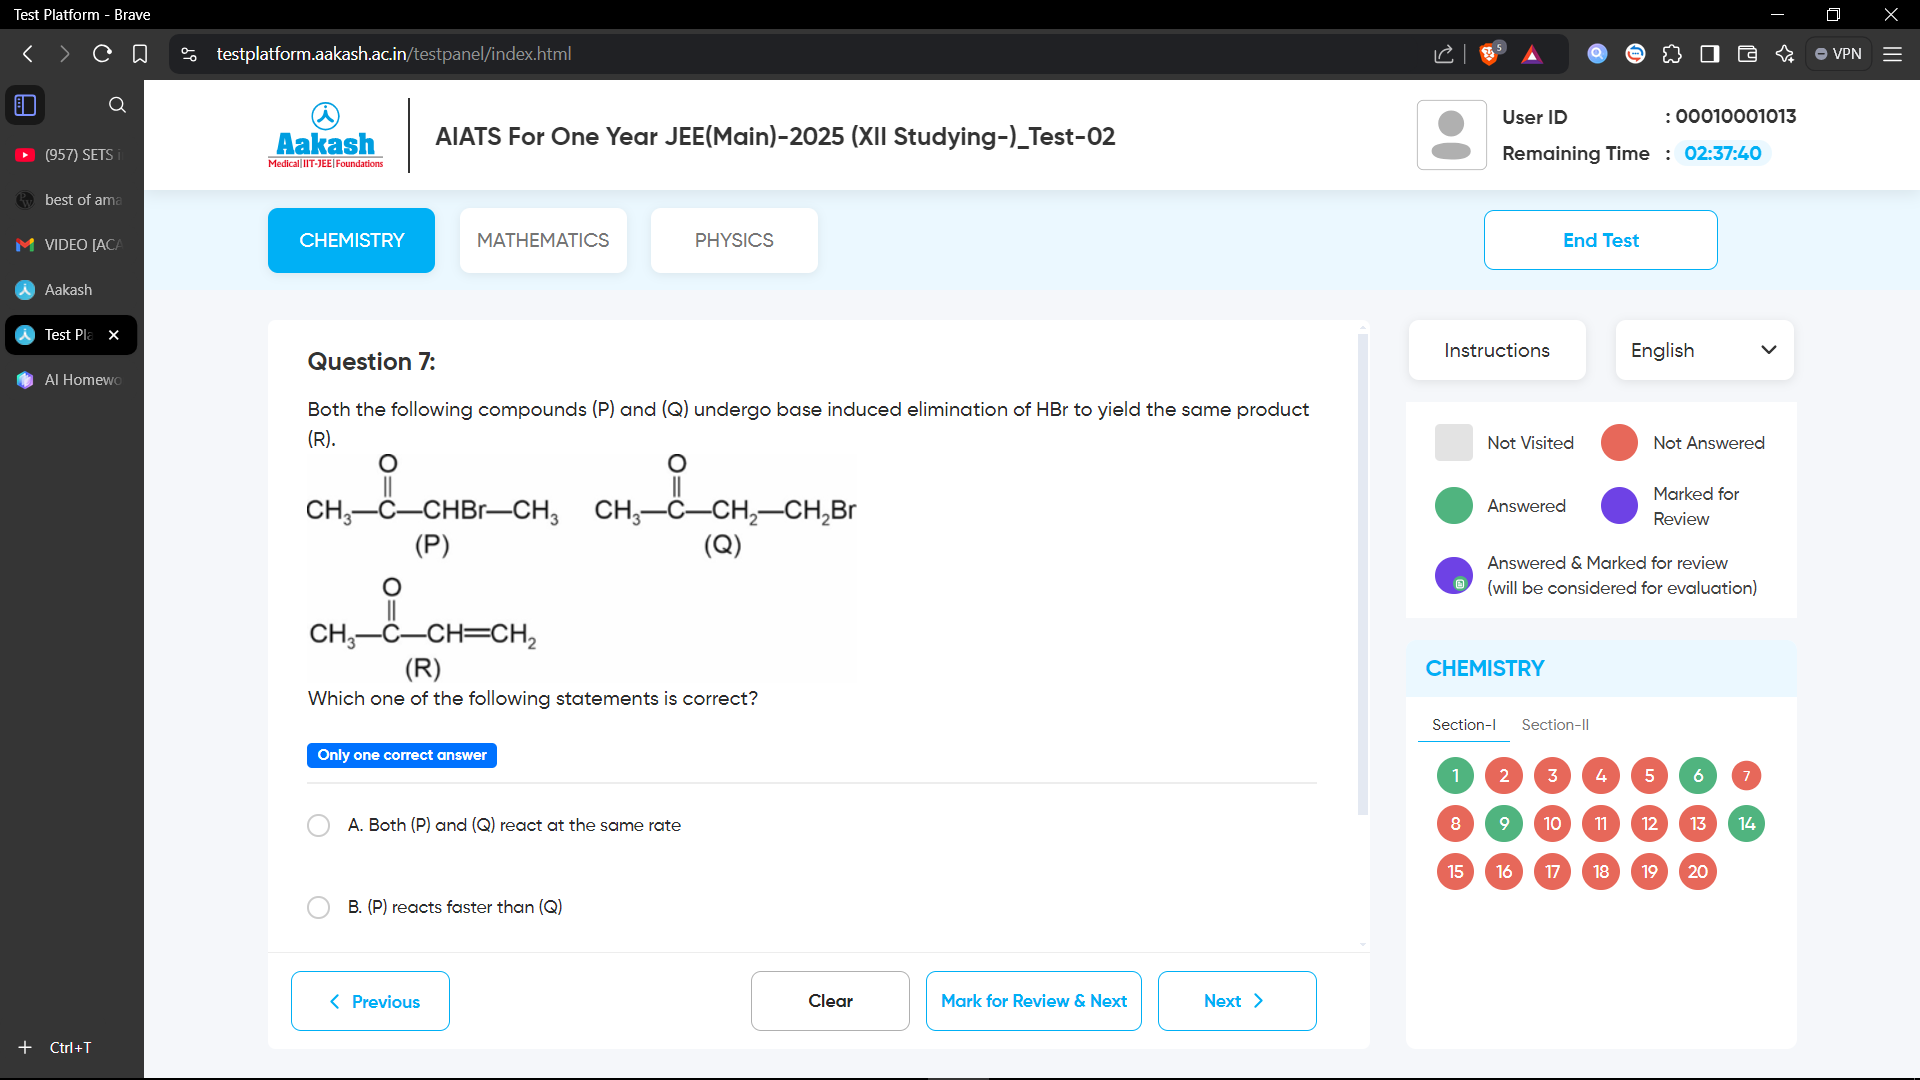Switch to Gmail VIDEO tab
This screenshot has height=1080, width=1920.
70,245
